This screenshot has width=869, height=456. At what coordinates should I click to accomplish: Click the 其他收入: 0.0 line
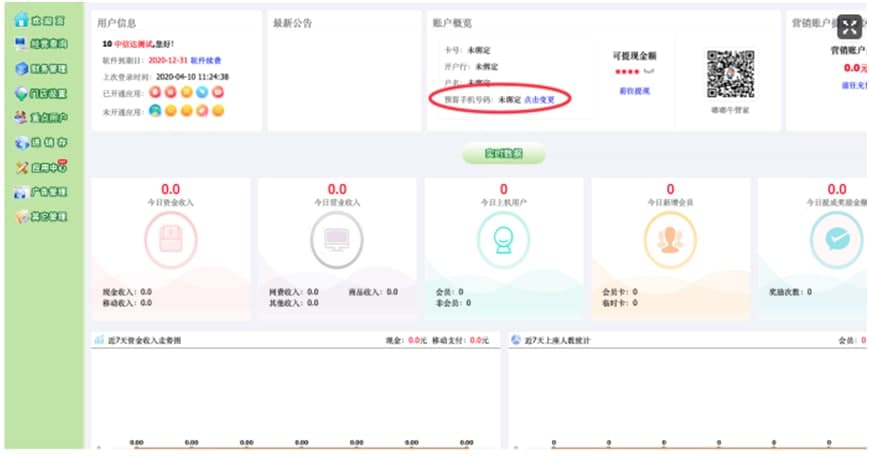(x=294, y=303)
